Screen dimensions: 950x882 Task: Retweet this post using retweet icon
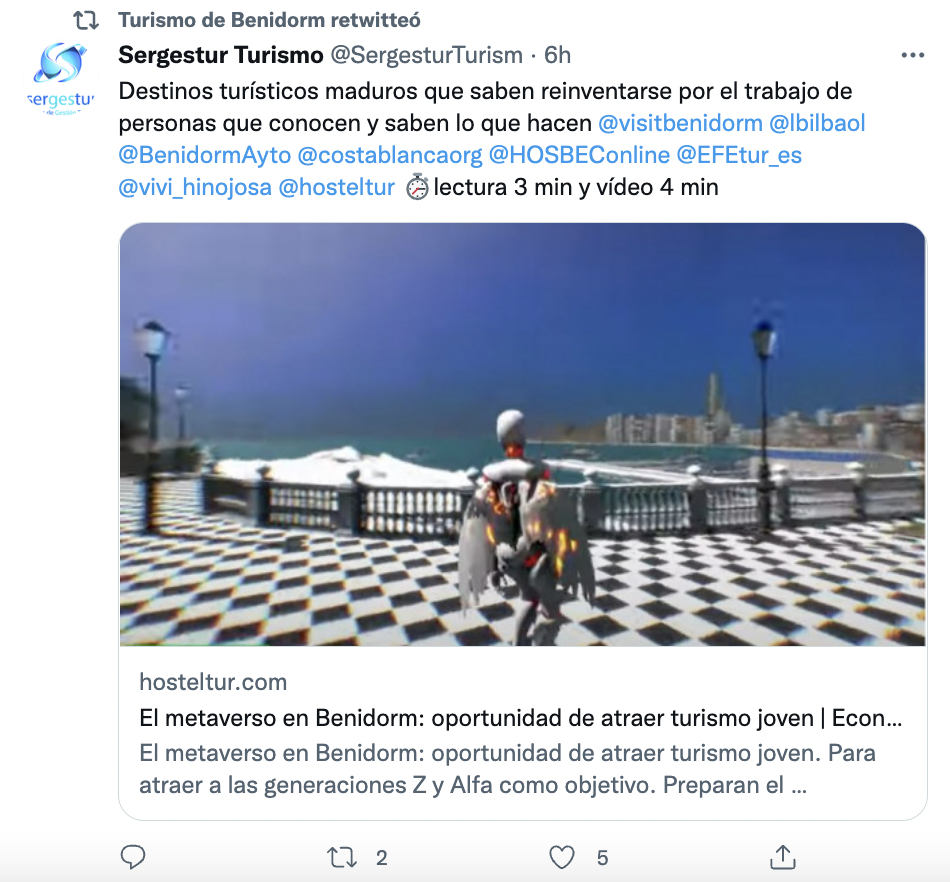341,857
